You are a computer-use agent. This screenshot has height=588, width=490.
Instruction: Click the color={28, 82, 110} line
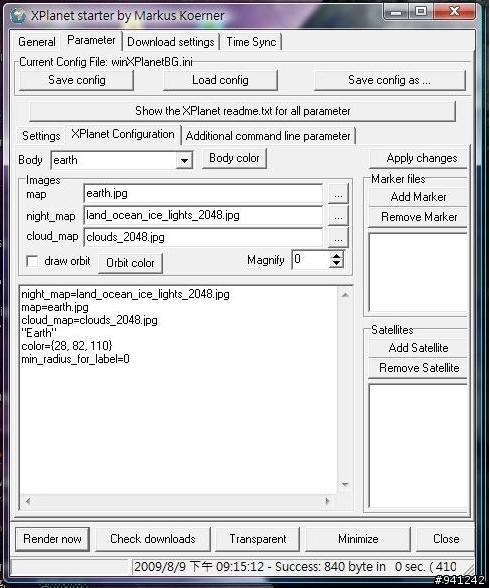tap(67, 346)
